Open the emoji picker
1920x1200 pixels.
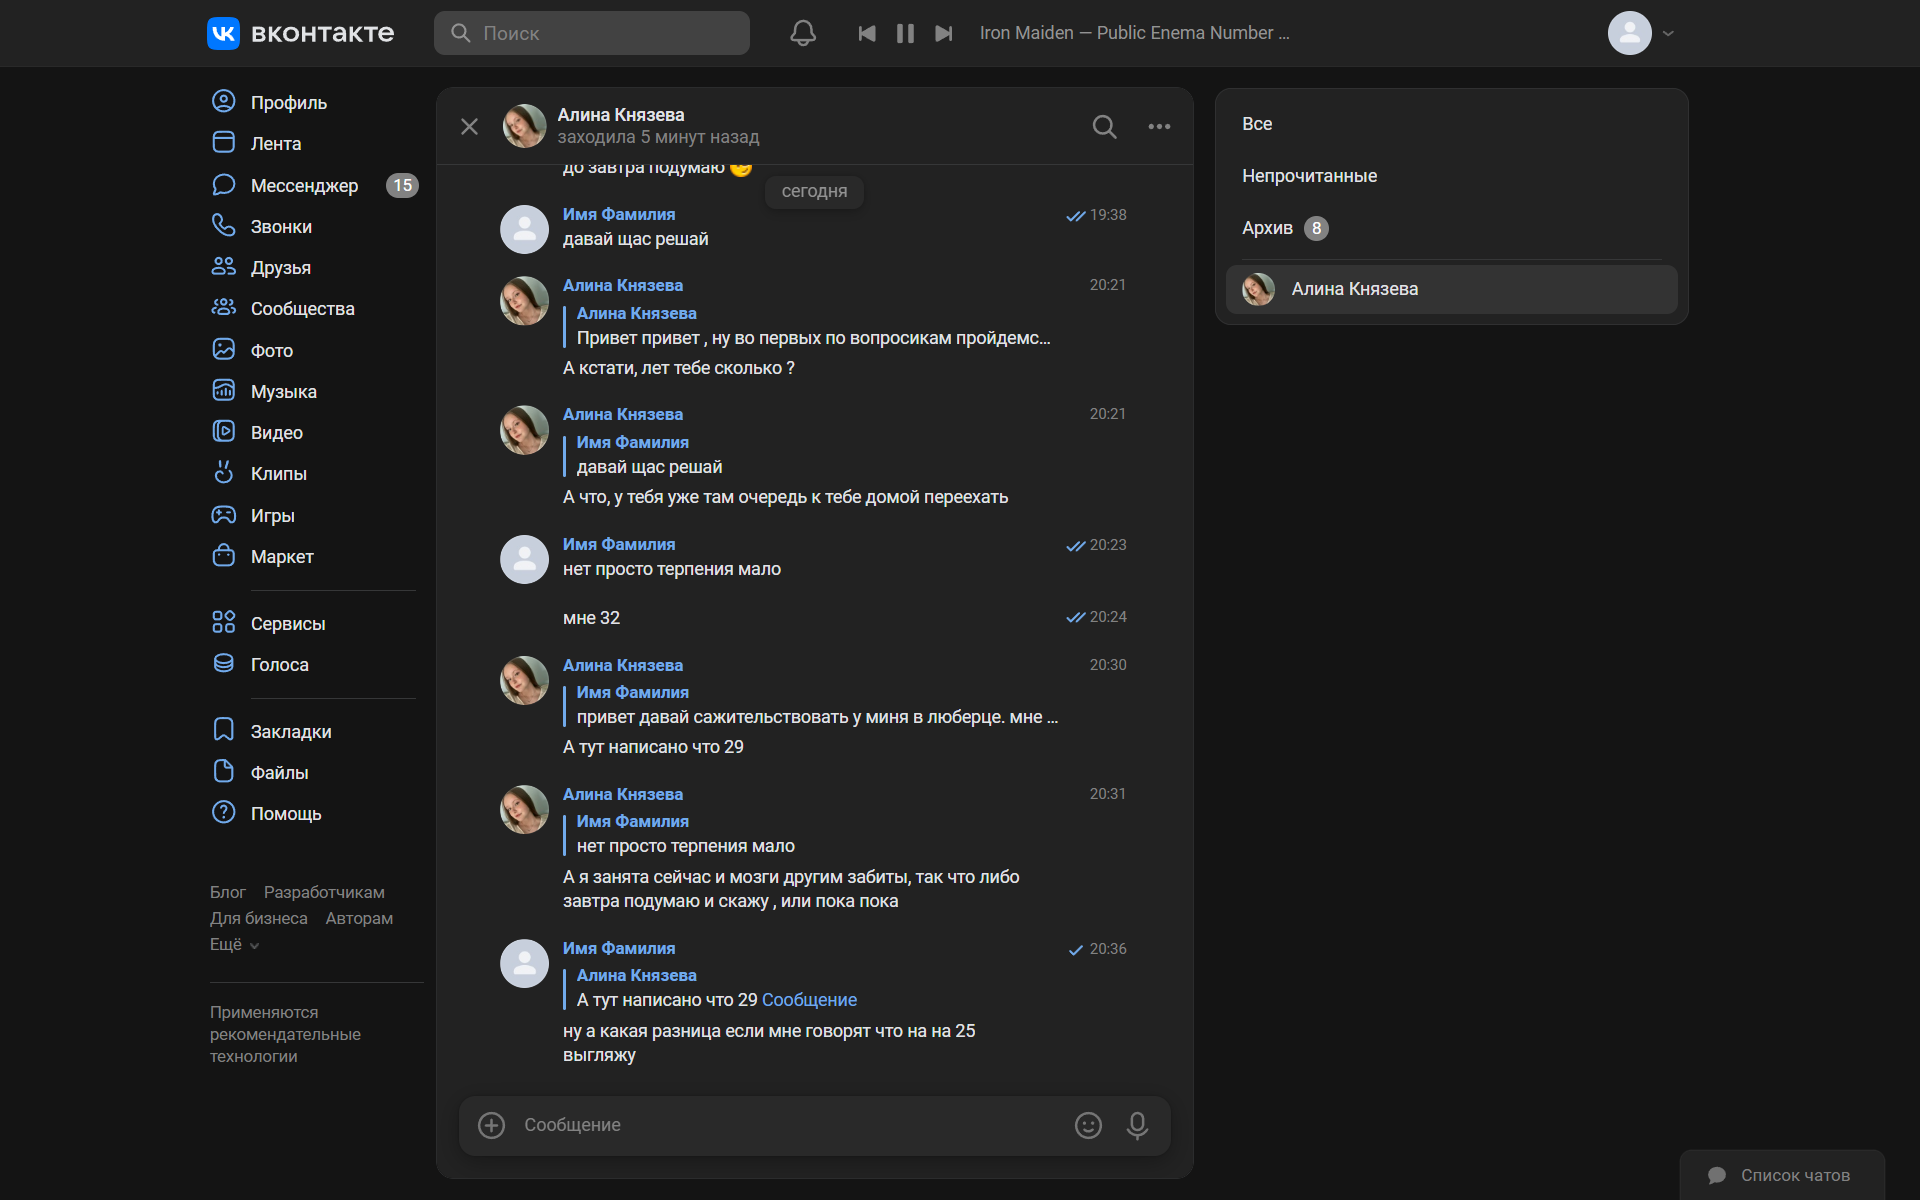pyautogui.click(x=1088, y=1125)
